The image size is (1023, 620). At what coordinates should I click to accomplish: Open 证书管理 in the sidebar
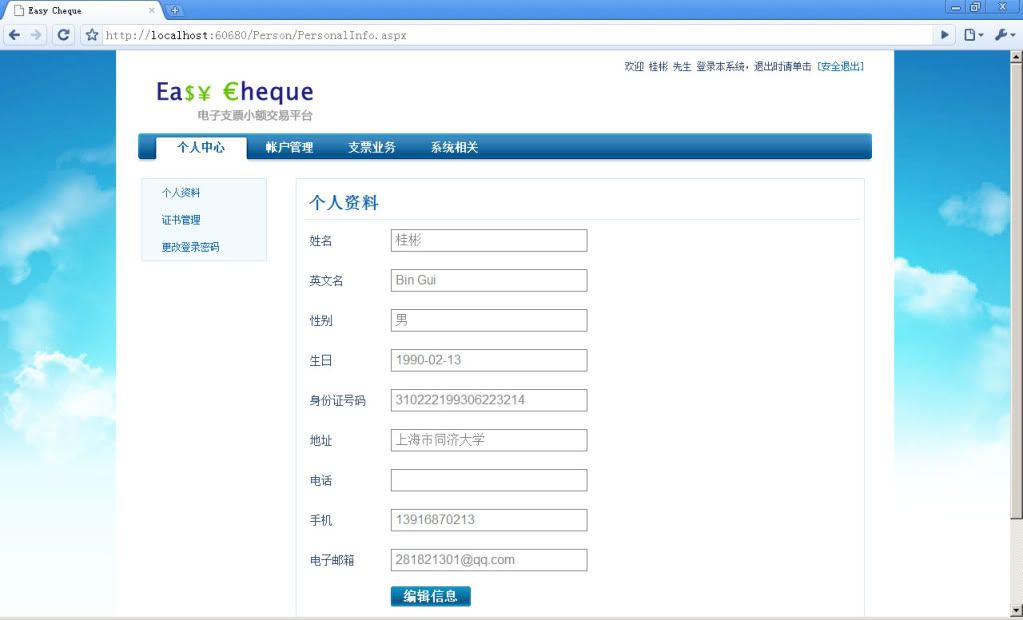[181, 220]
